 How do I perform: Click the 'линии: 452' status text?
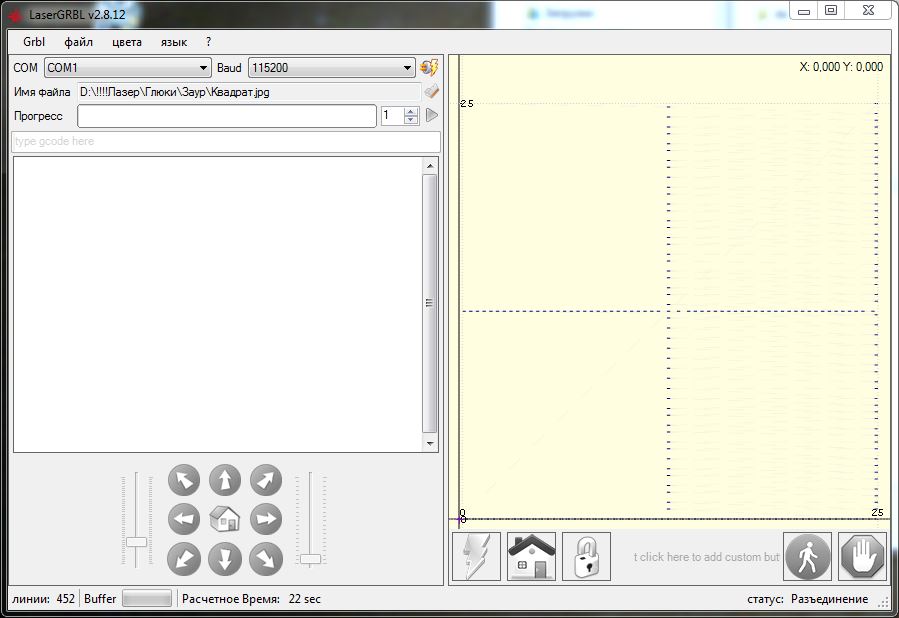click(x=44, y=599)
